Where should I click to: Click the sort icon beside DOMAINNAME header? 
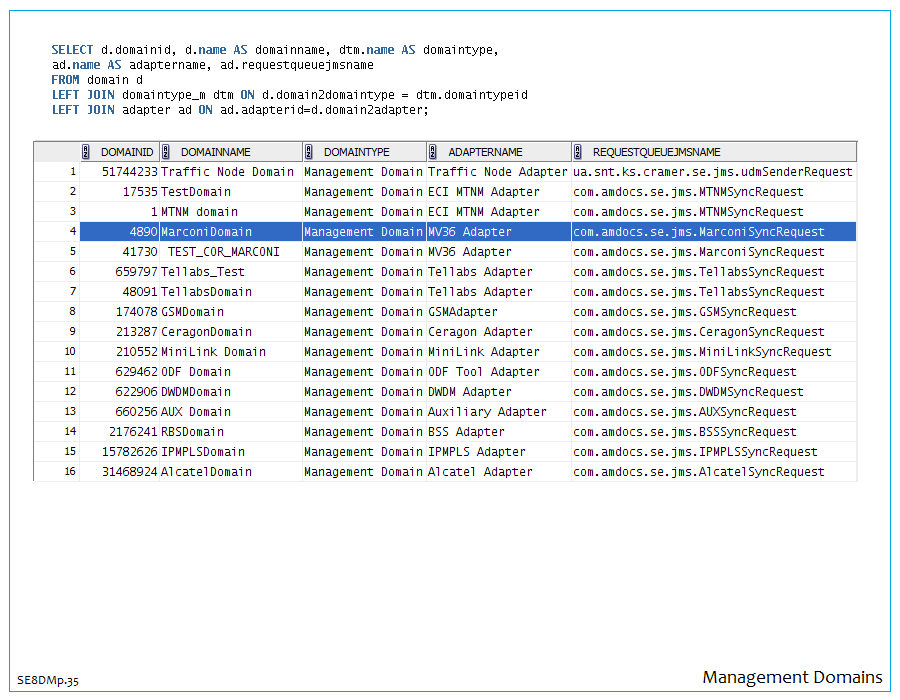pyautogui.click(x=166, y=152)
